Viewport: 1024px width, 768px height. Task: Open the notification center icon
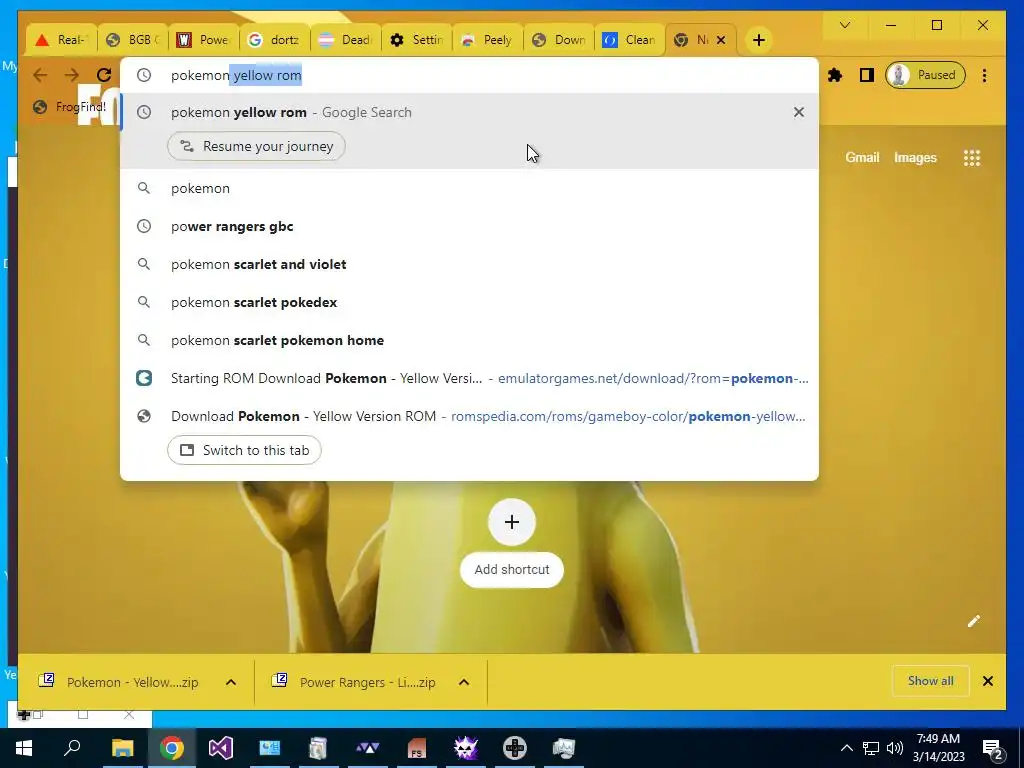point(993,749)
